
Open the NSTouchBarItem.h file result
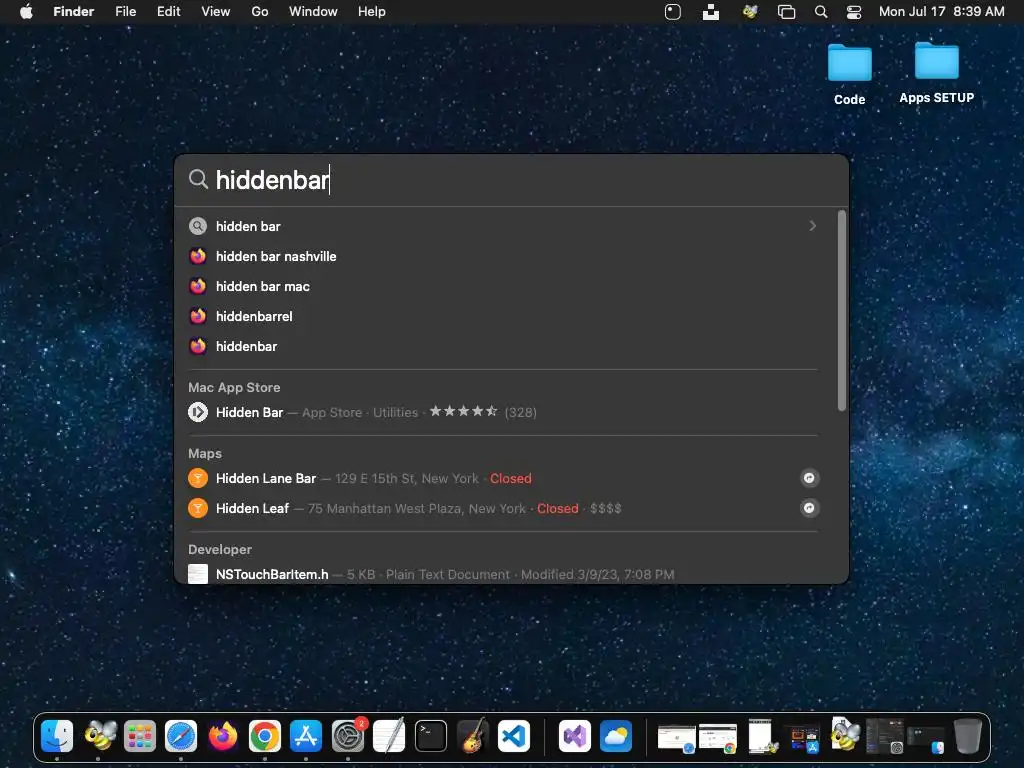tap(503, 574)
